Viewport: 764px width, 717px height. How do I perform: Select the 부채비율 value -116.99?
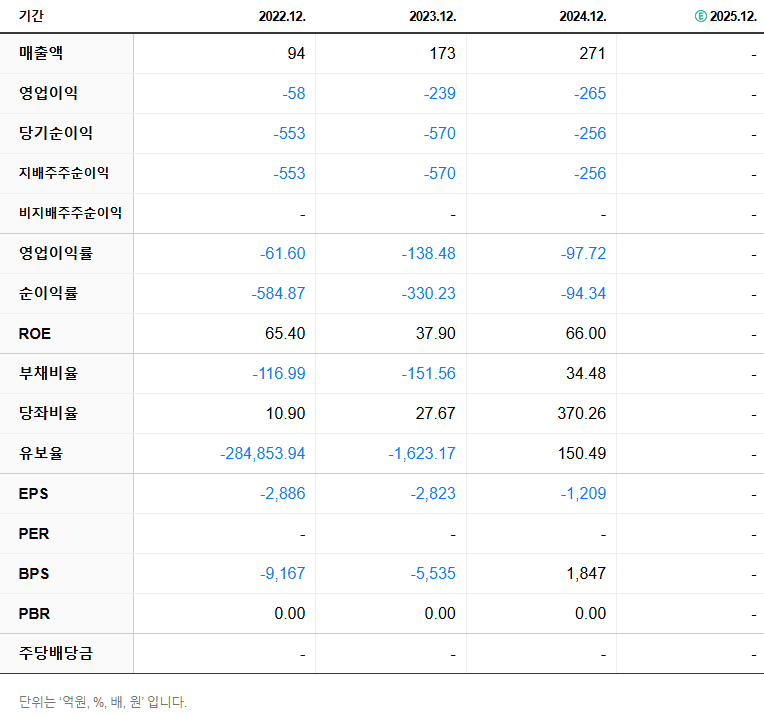[x=279, y=373]
